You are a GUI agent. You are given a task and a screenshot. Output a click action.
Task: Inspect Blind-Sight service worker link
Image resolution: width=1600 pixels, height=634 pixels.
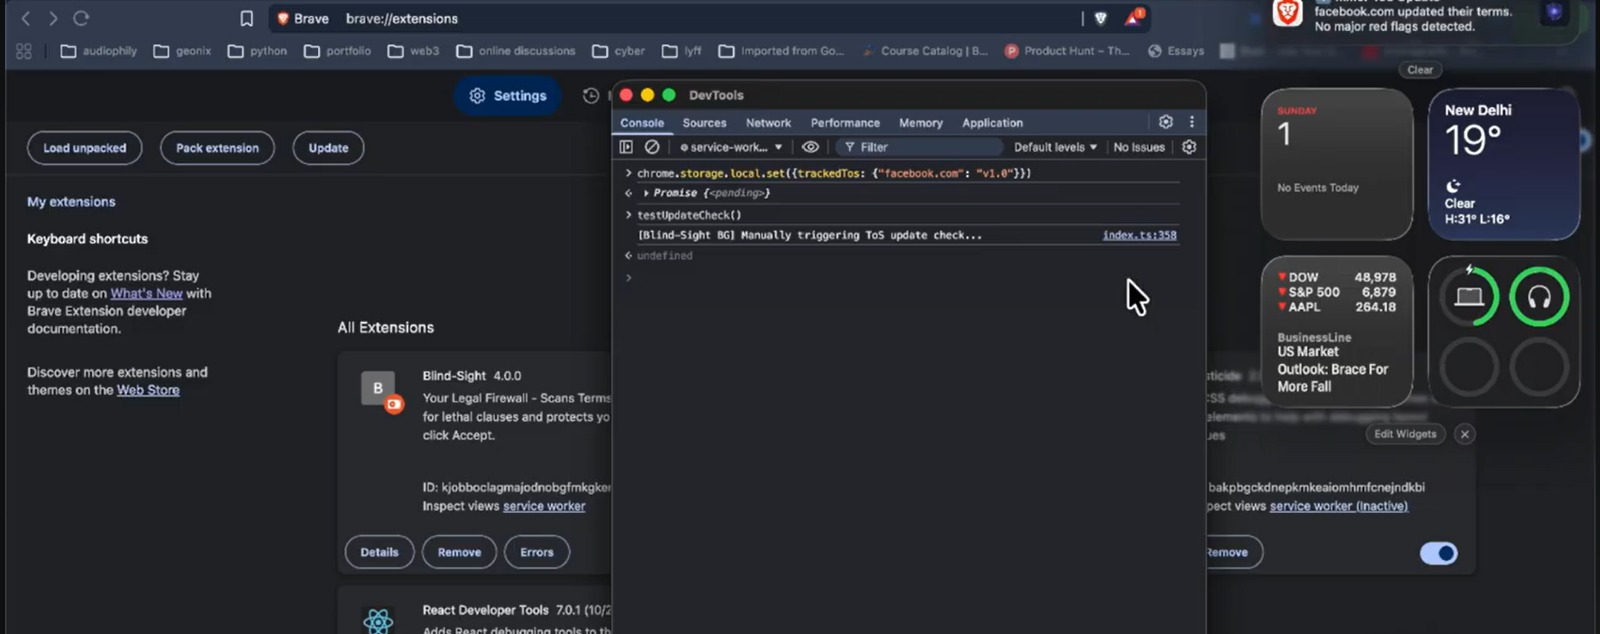coord(544,506)
